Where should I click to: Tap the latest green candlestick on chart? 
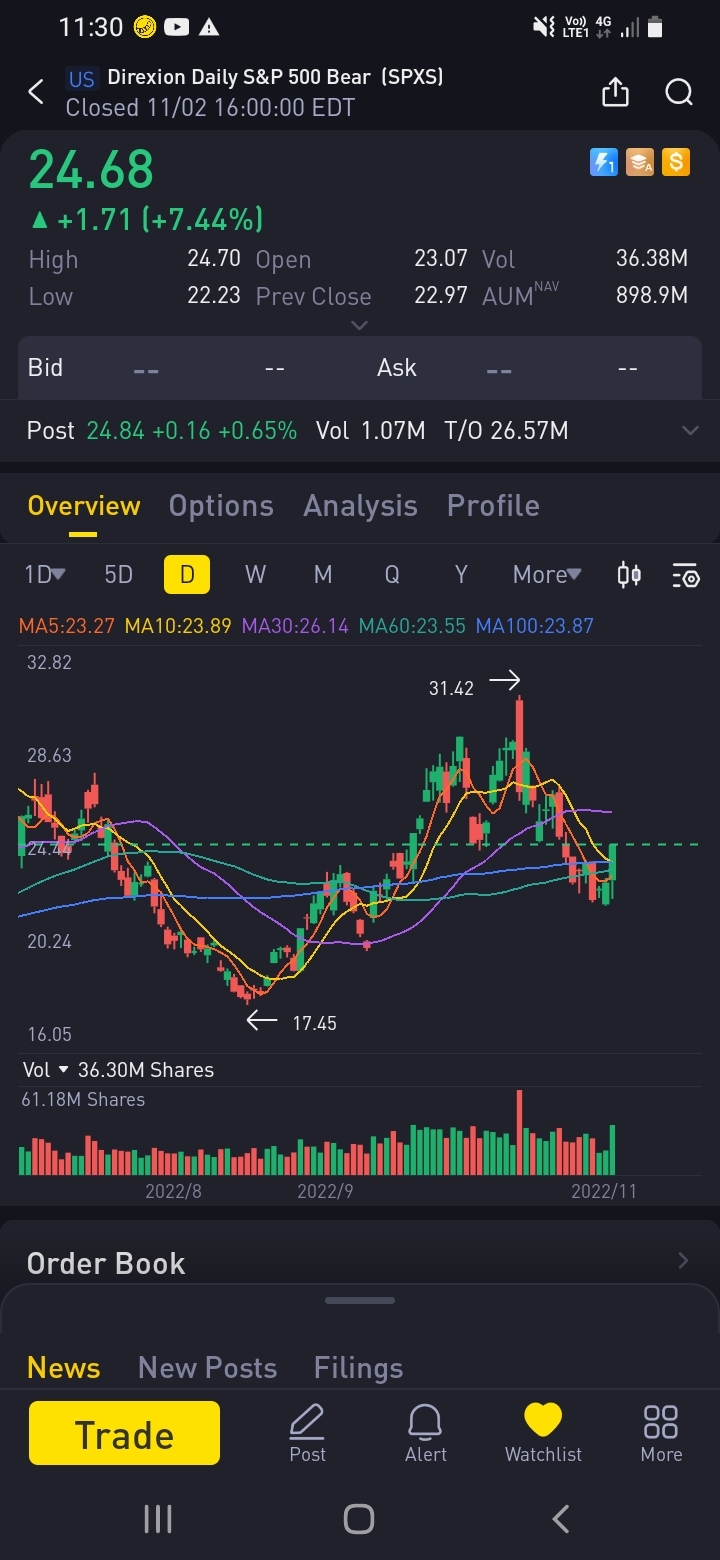(613, 861)
